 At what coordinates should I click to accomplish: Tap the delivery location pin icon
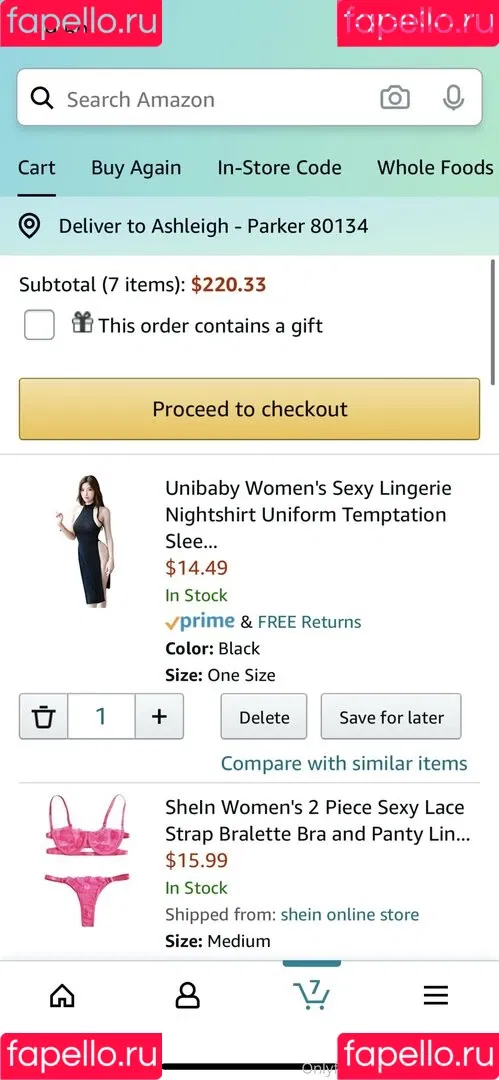click(29, 226)
